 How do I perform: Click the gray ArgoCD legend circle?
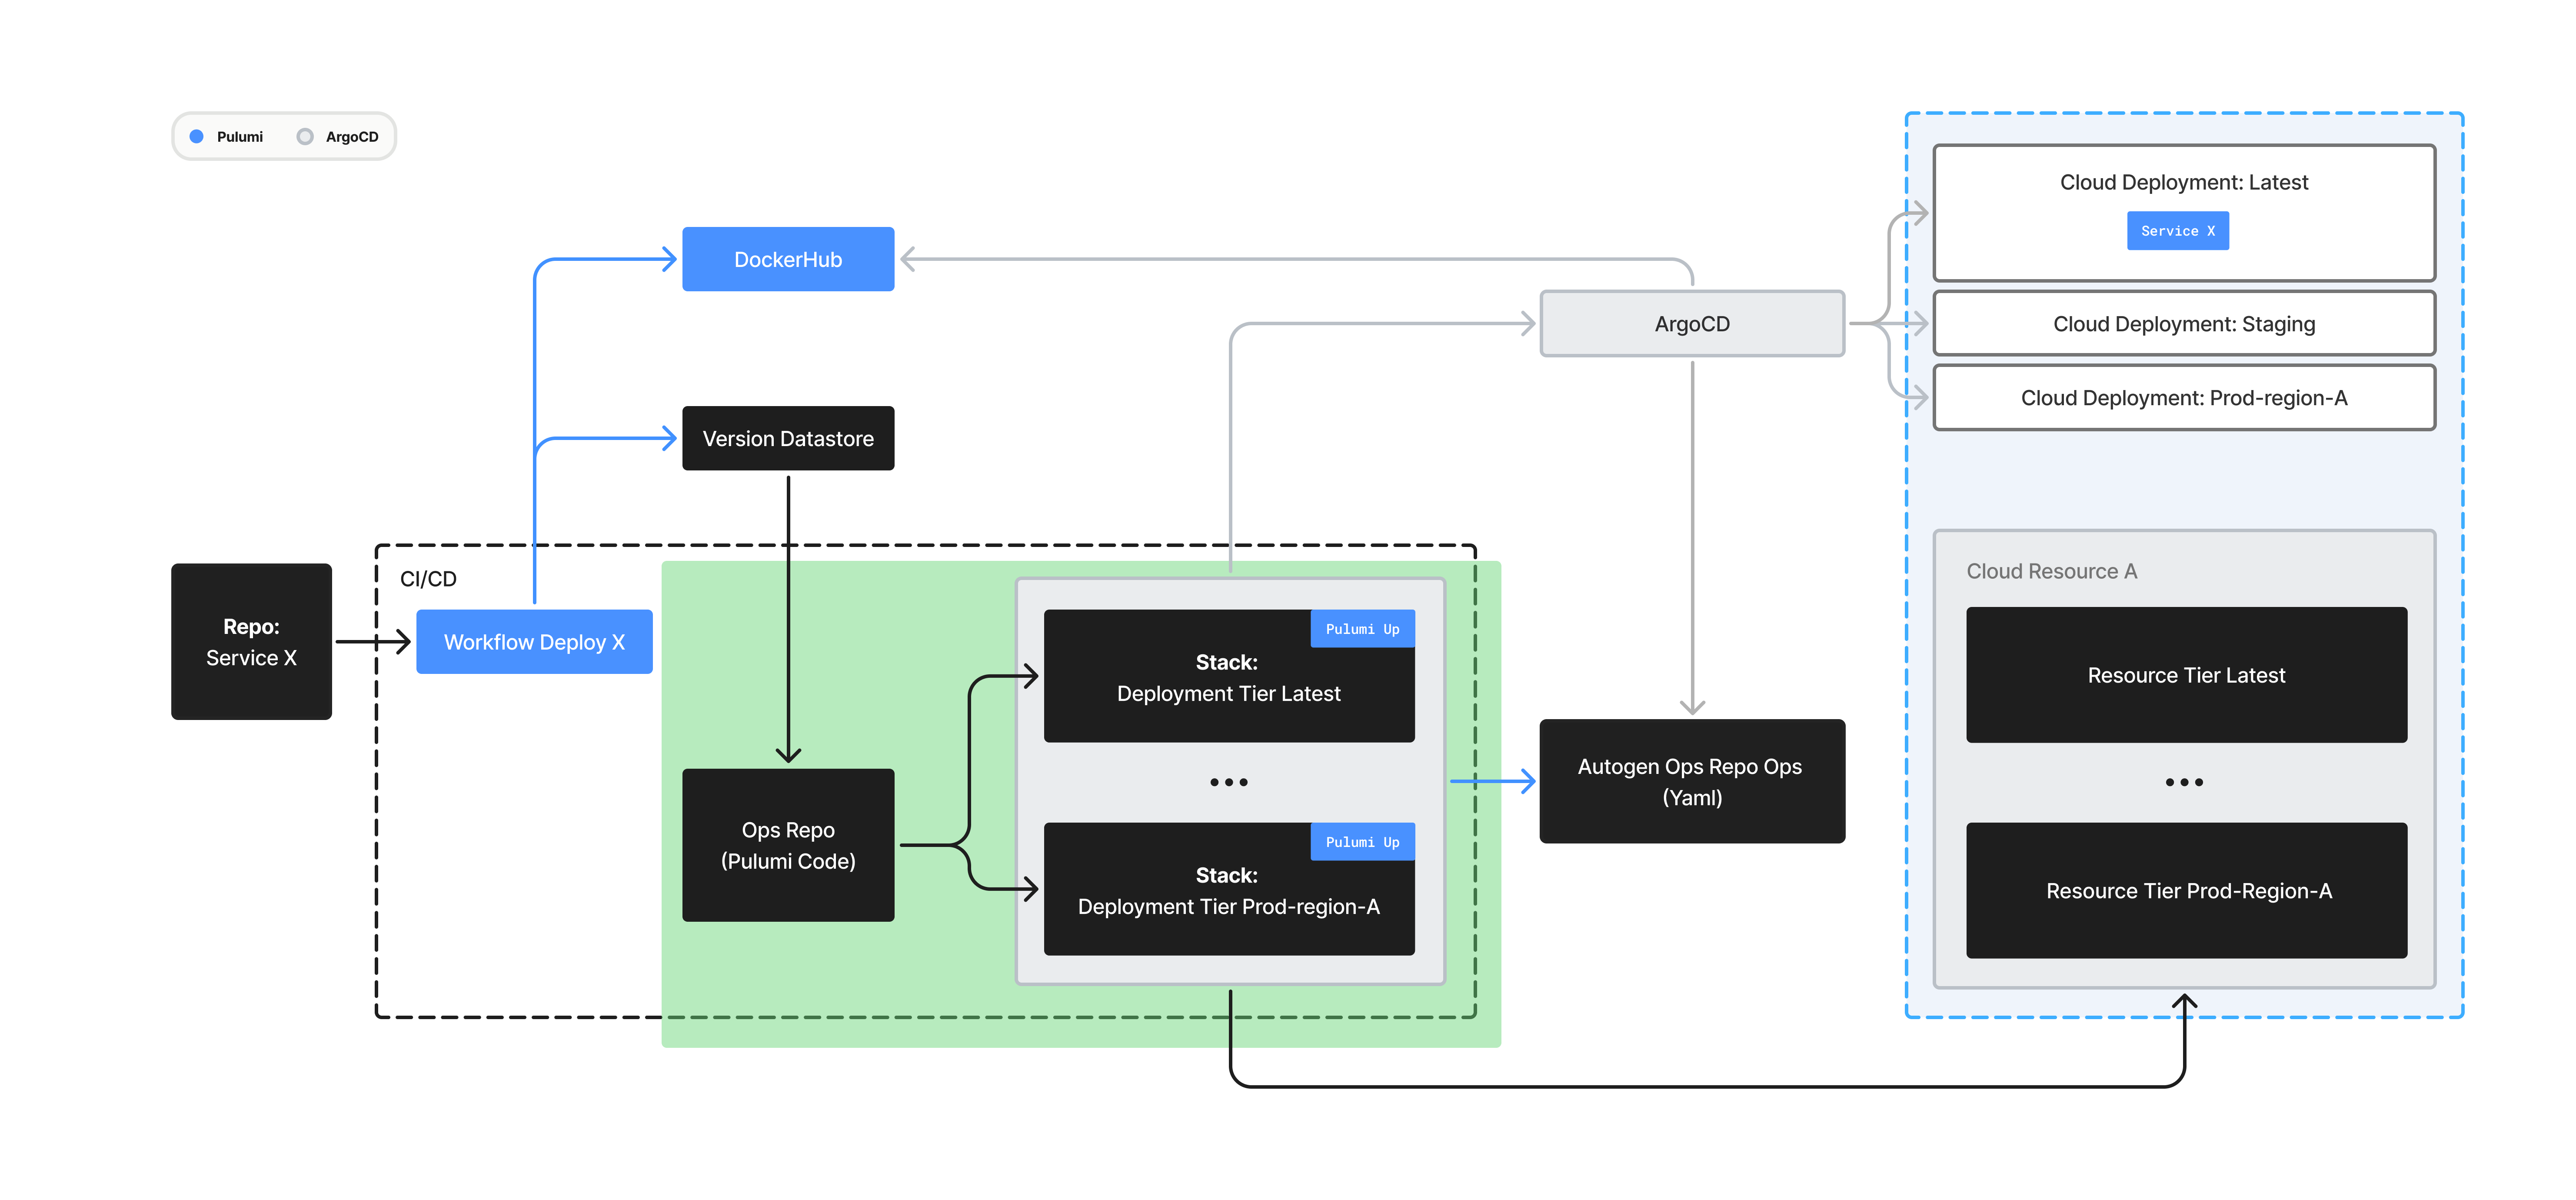[x=305, y=136]
